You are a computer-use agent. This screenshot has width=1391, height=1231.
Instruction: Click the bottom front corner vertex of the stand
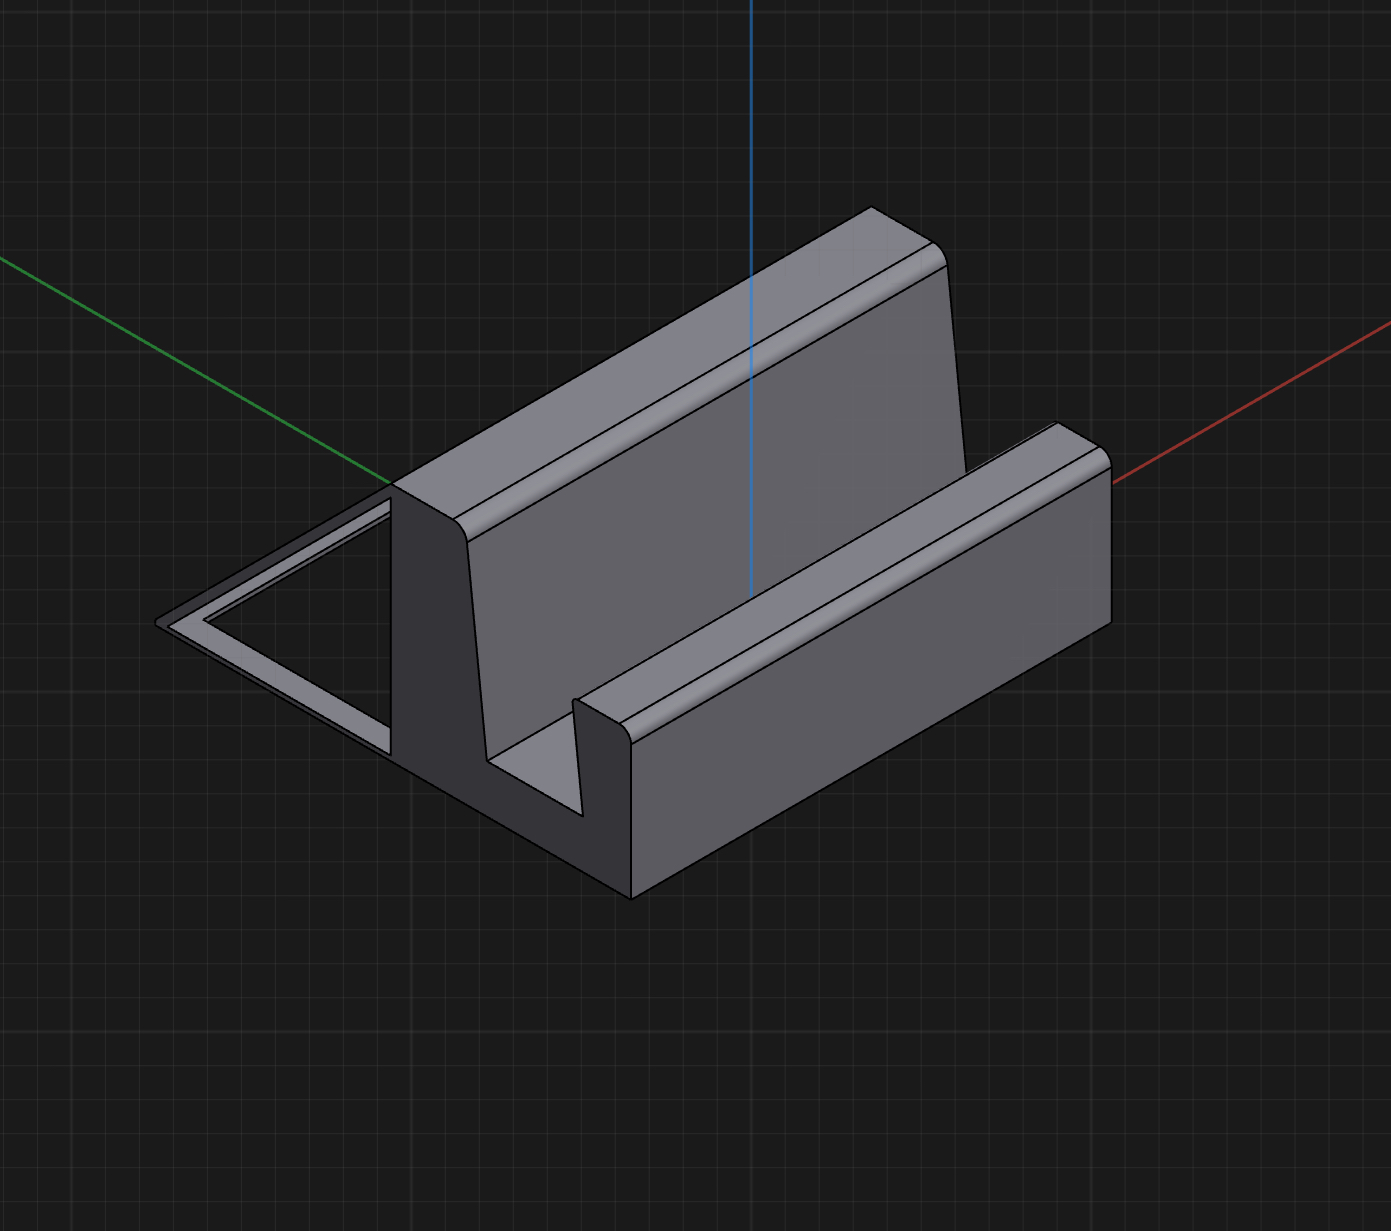[x=631, y=898]
